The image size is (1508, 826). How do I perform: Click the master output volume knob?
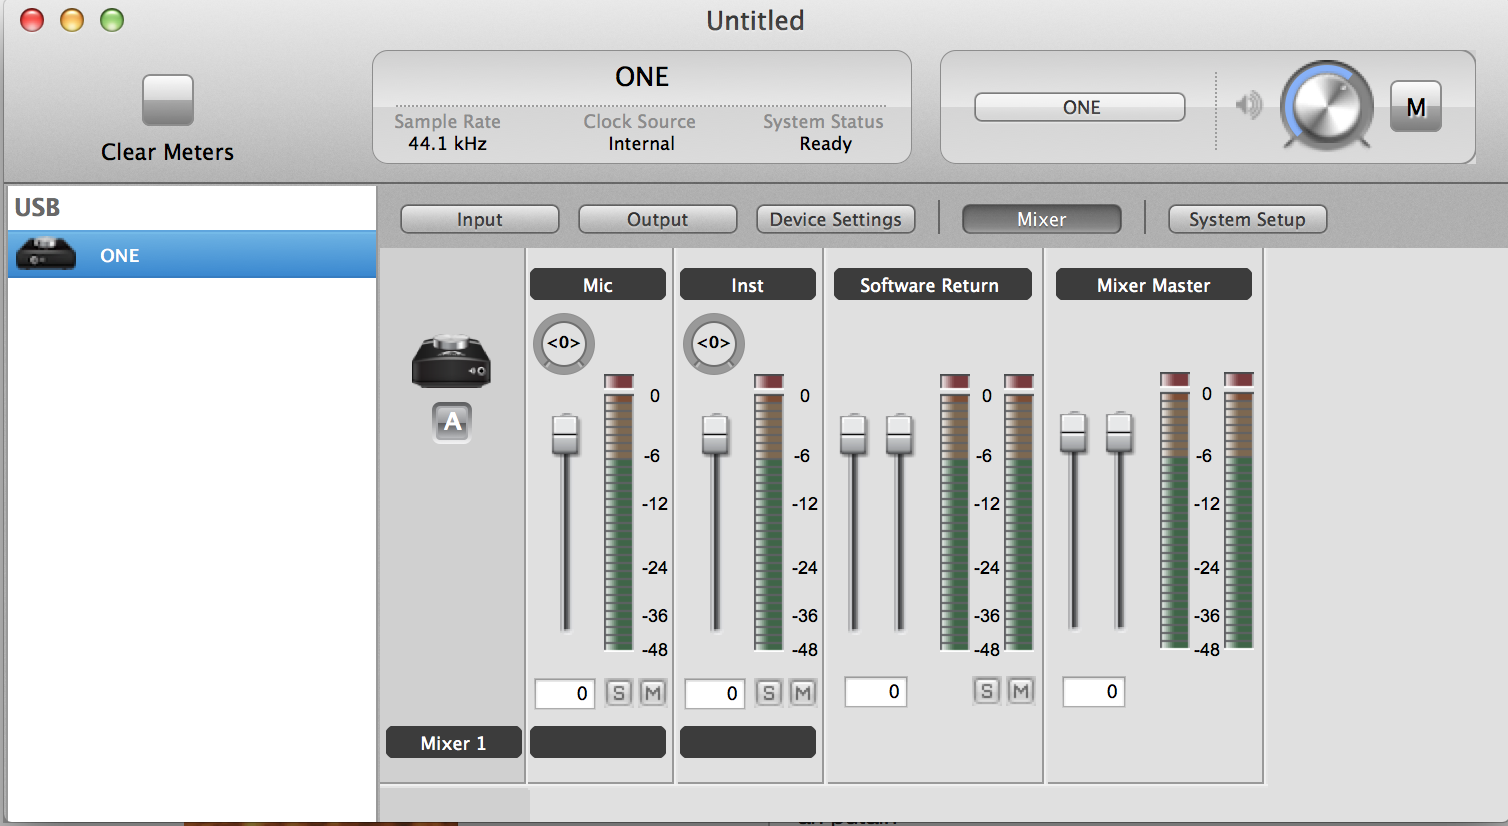(x=1325, y=105)
